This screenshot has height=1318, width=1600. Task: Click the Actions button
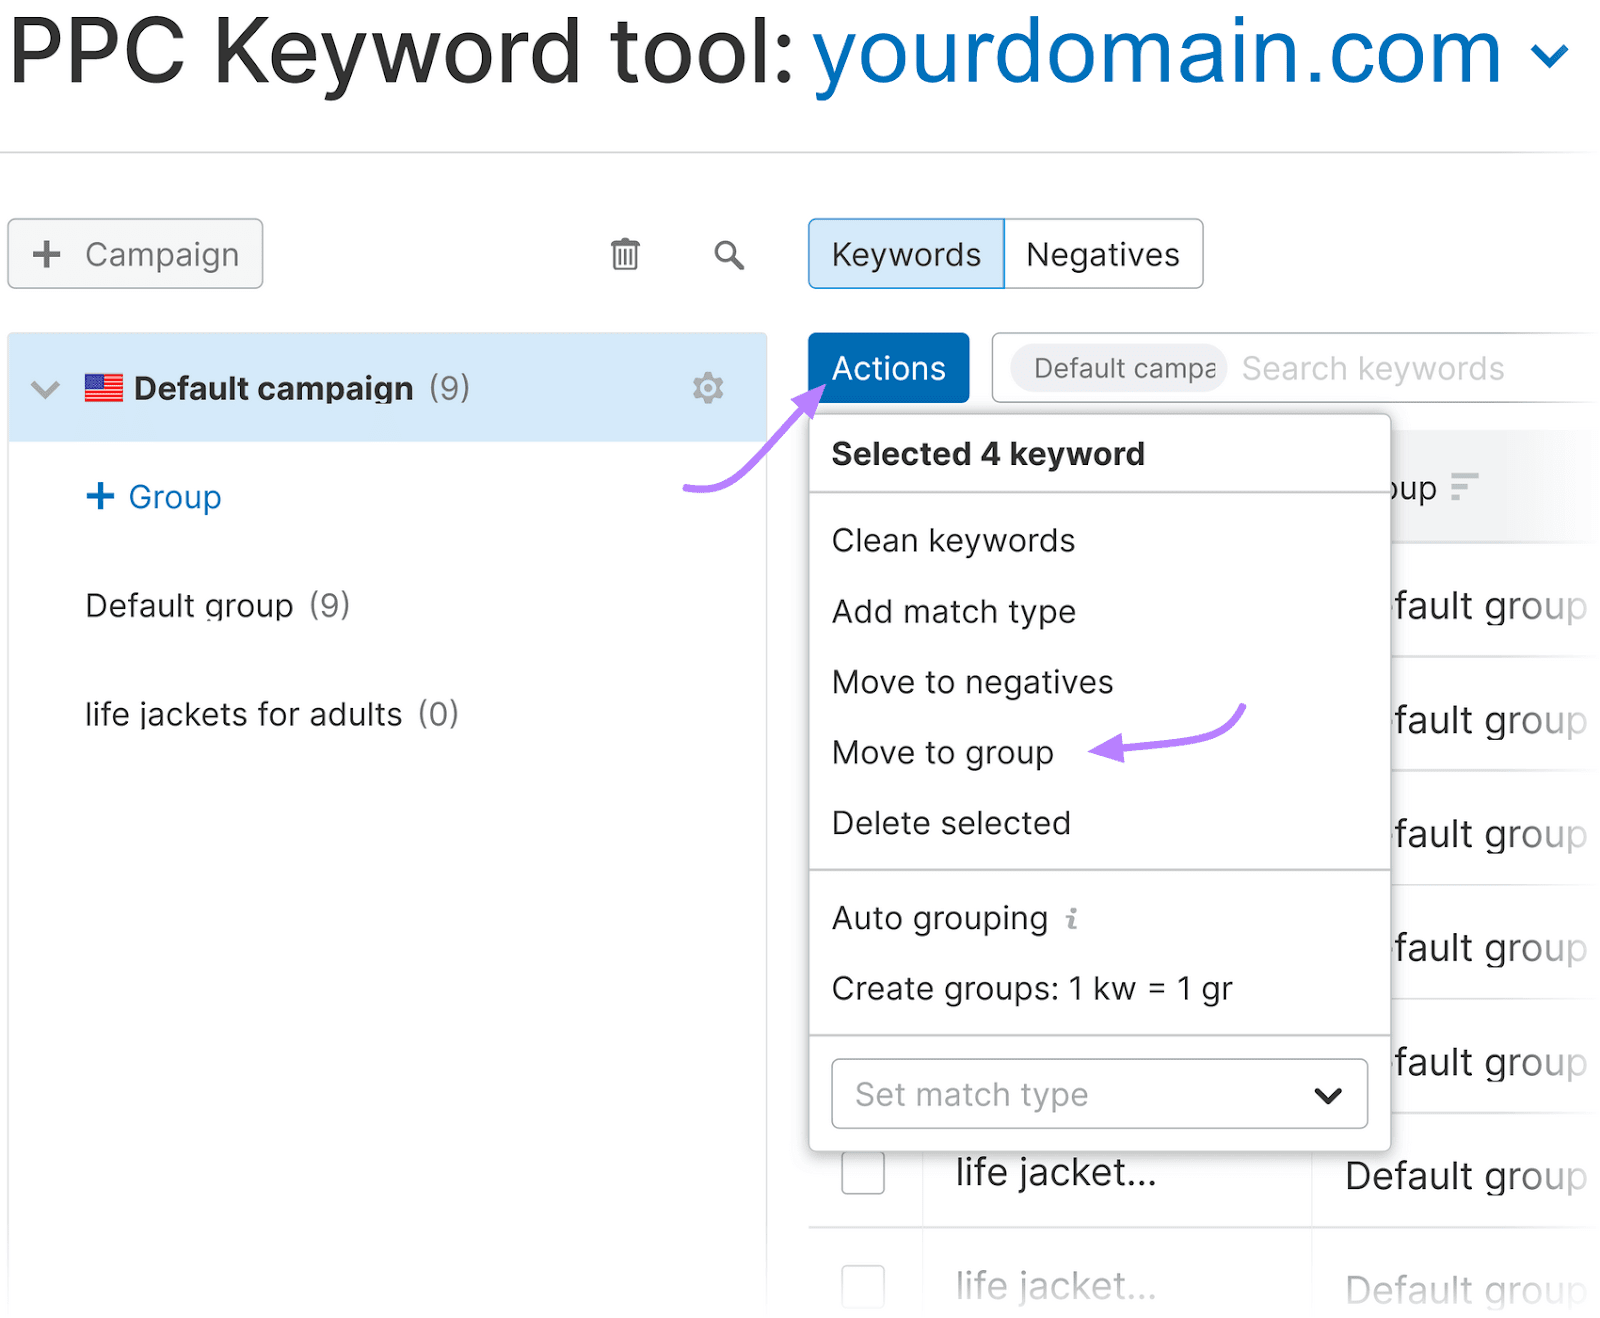point(888,368)
